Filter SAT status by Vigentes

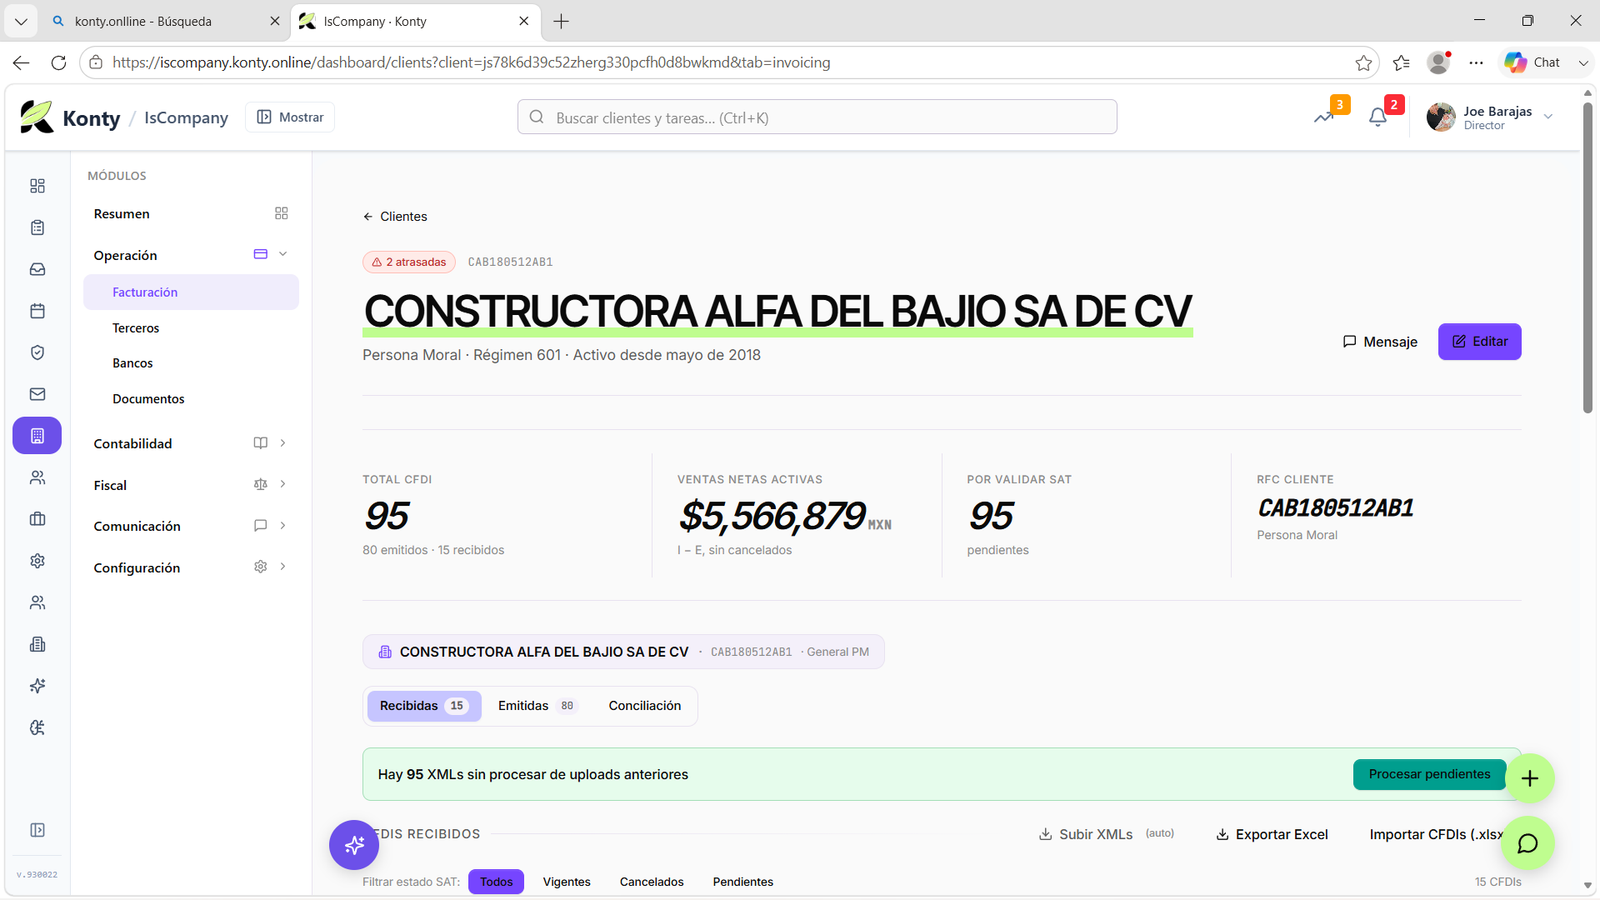(567, 882)
